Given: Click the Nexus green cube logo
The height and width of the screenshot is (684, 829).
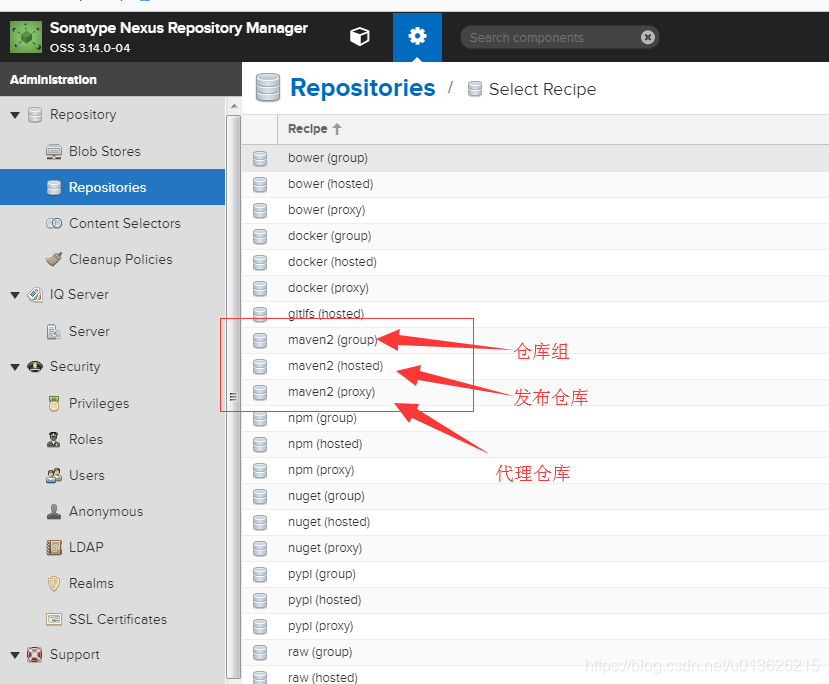Looking at the screenshot, I should tap(25, 37).
